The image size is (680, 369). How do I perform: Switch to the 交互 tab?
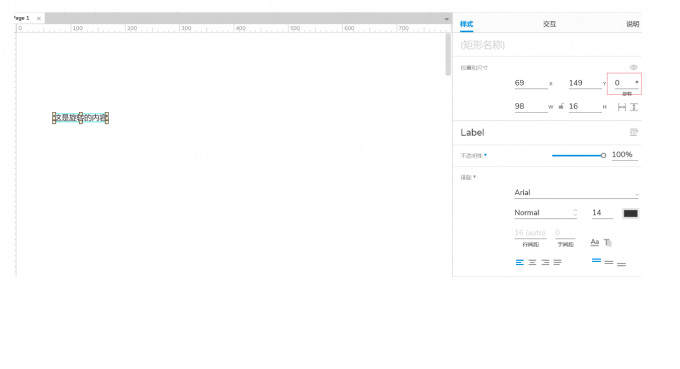coord(549,24)
